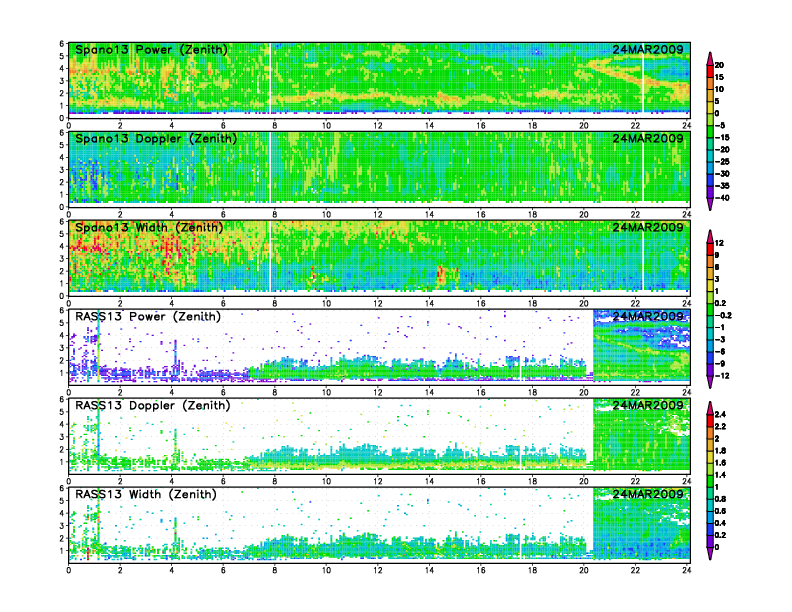This screenshot has height=612, width=792.
Task: Click the "20" label on top colorbar
Action: 719,65
